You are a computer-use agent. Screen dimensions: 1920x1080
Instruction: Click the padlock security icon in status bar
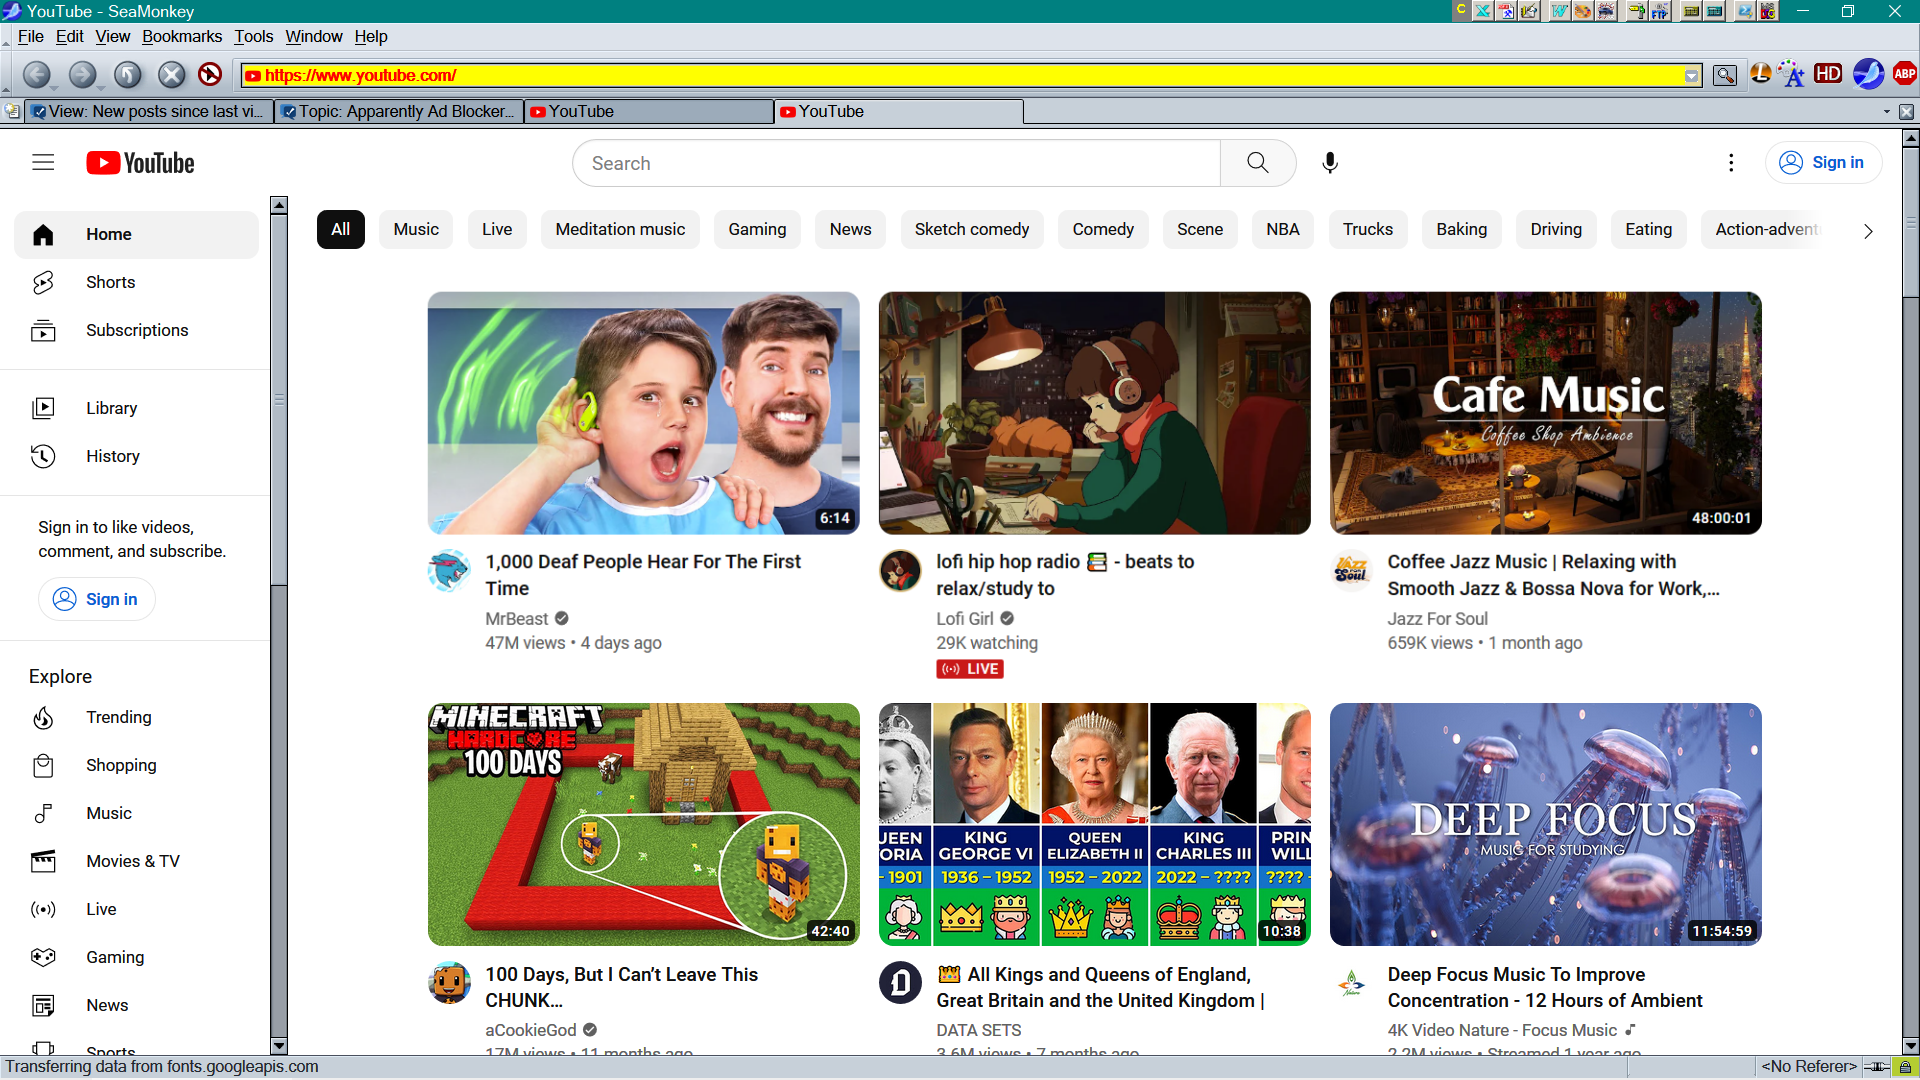pos(1906,1067)
